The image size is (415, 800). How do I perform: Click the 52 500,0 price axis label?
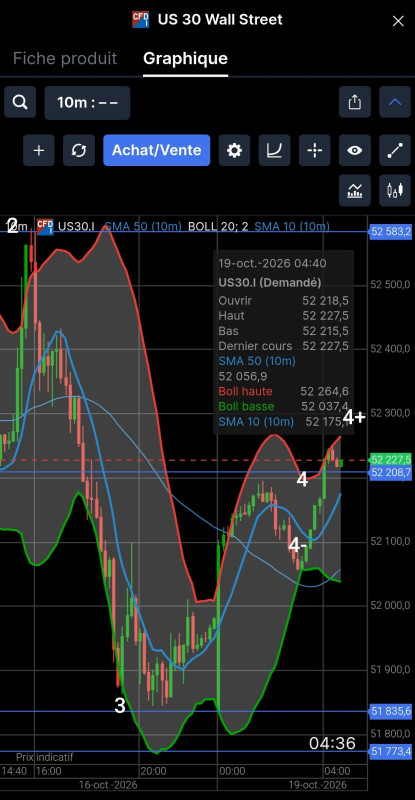point(390,285)
